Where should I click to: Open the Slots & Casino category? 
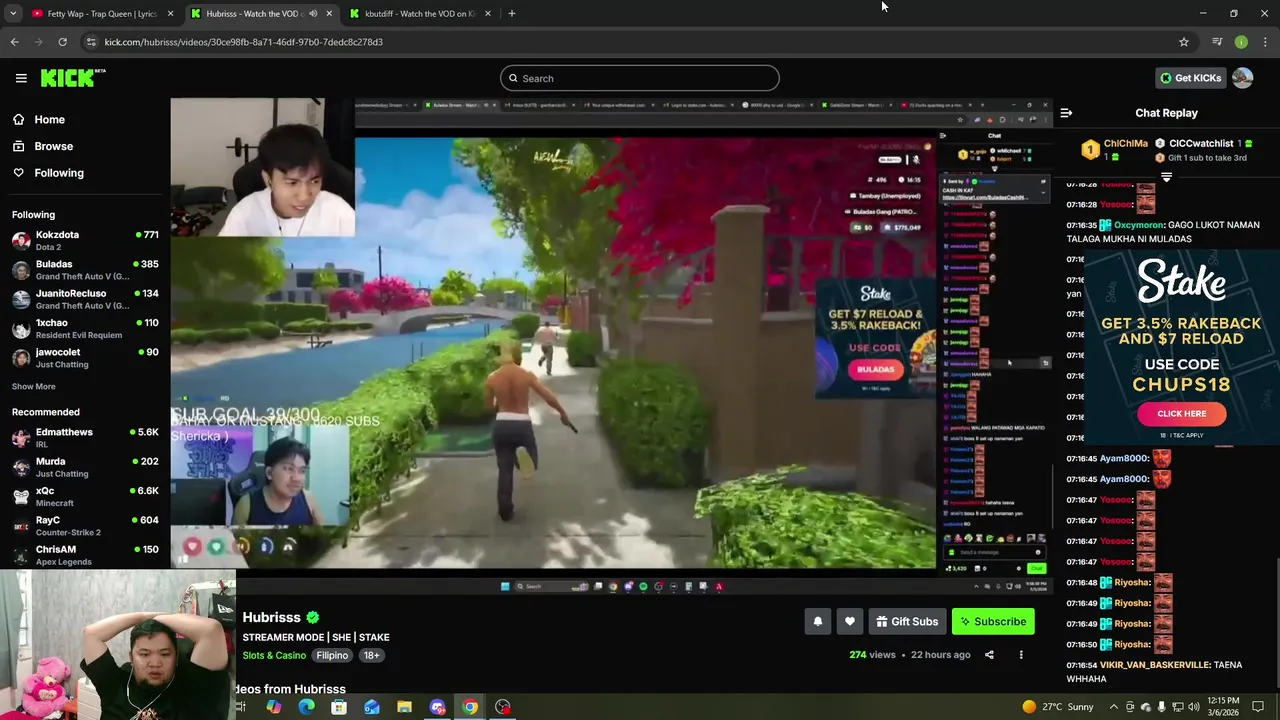(274, 655)
